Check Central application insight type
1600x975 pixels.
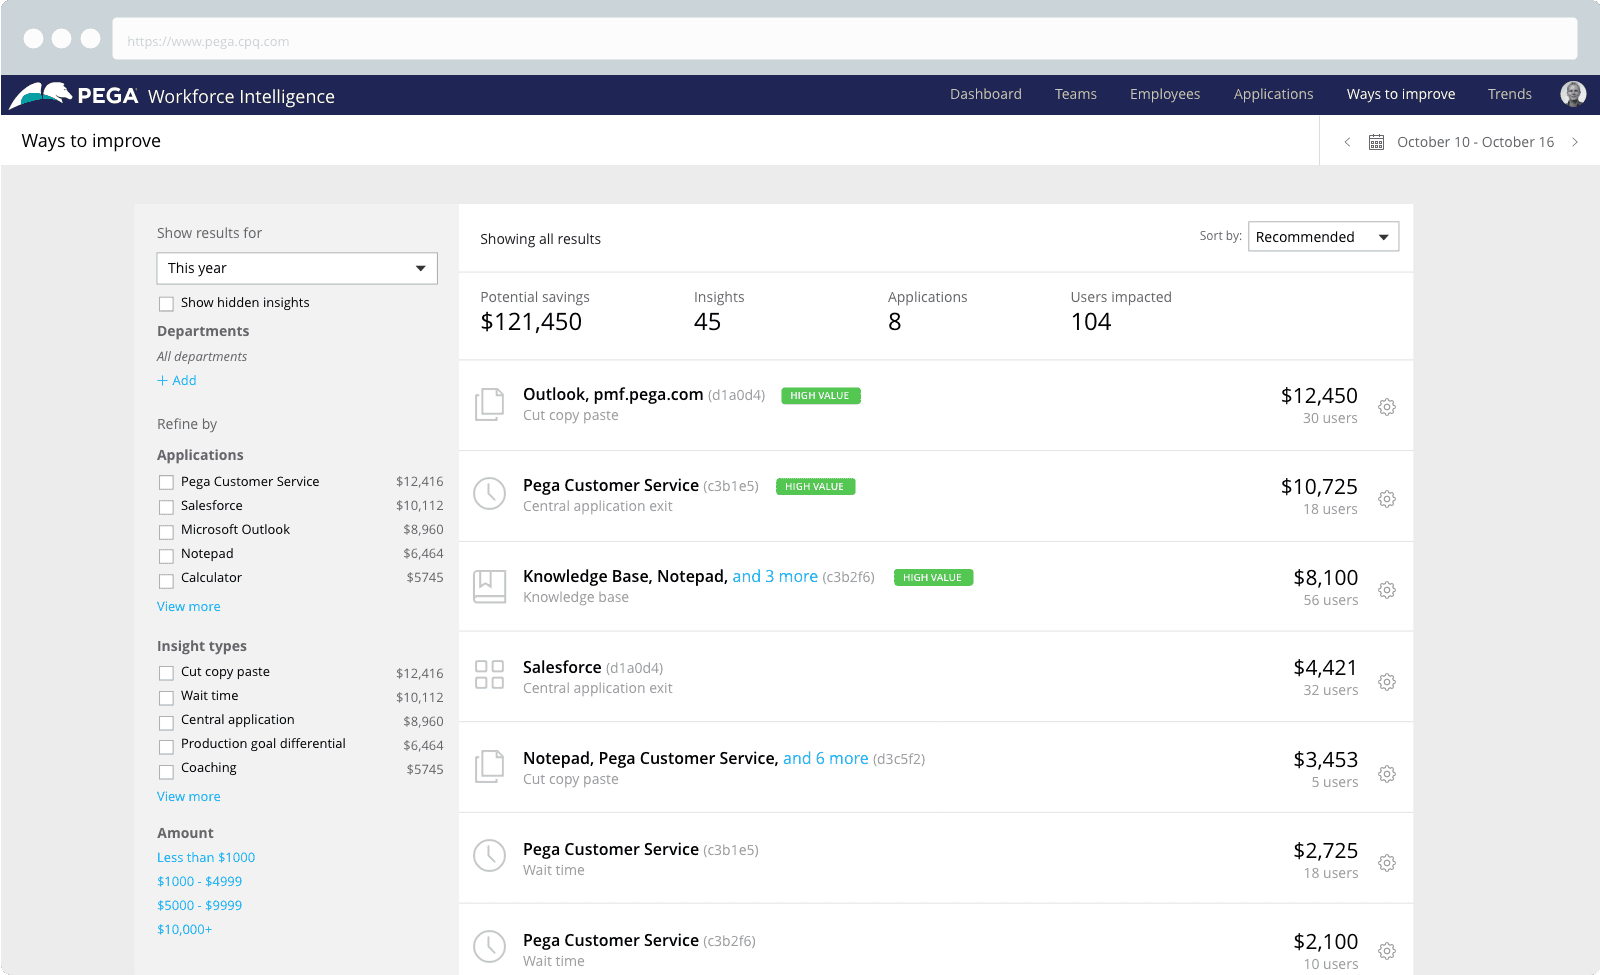coord(166,721)
